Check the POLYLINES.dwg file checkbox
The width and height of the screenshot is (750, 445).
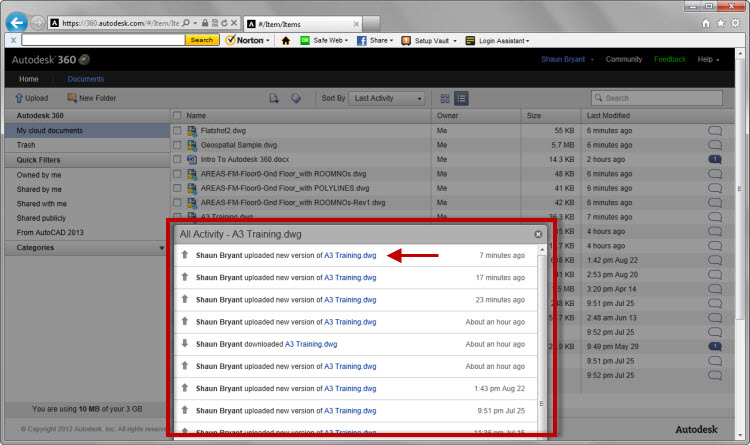click(x=177, y=188)
